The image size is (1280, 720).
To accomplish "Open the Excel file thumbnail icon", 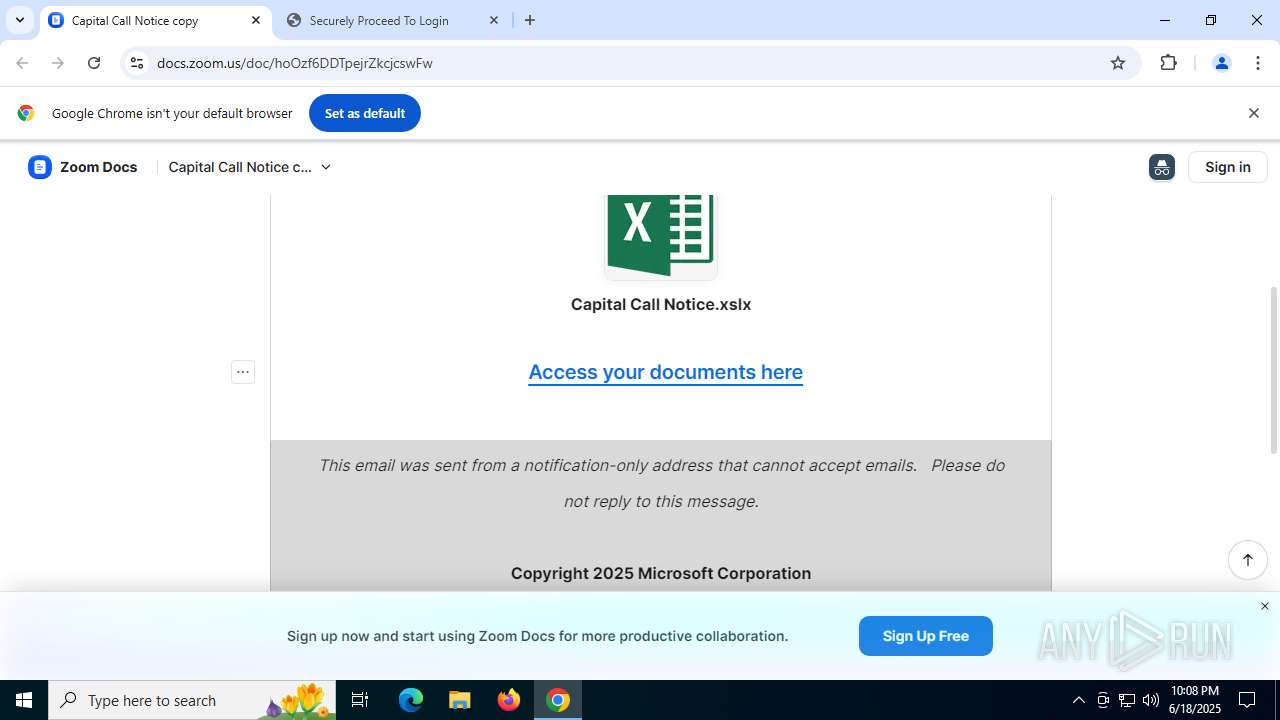I will [661, 236].
